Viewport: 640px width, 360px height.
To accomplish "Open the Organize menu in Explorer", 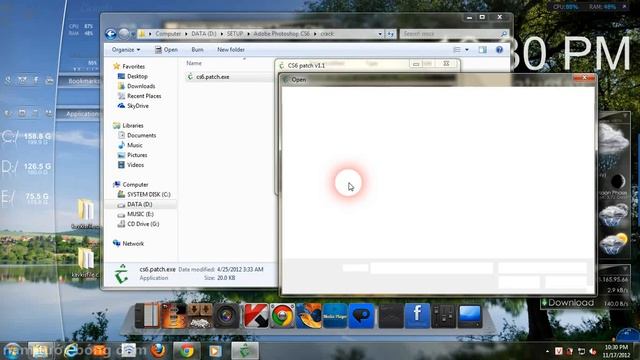I will click(x=126, y=50).
